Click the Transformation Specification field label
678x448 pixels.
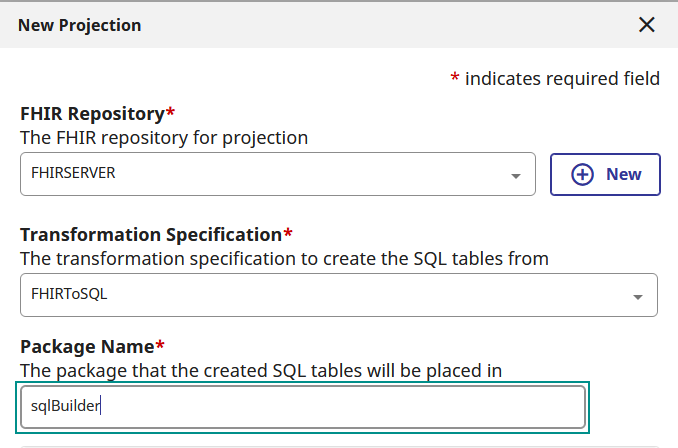click(x=150, y=234)
